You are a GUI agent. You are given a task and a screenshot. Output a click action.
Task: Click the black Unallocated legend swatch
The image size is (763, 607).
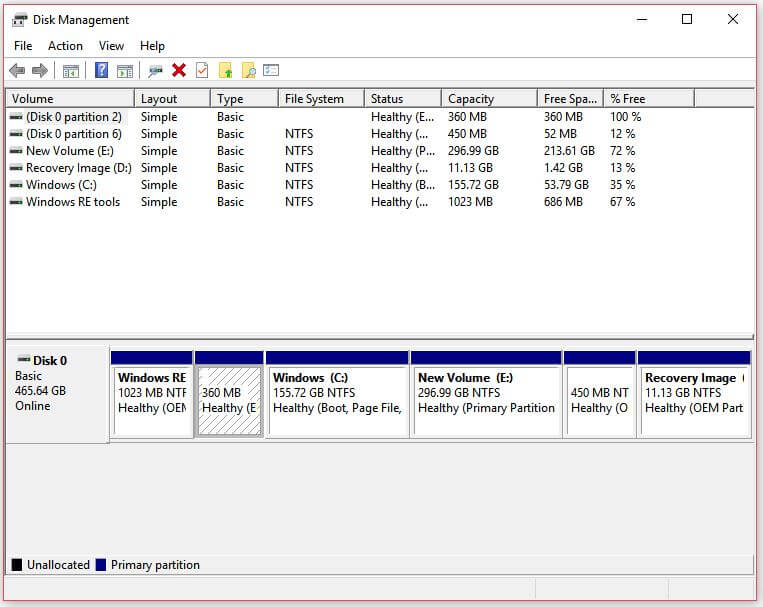(17, 565)
